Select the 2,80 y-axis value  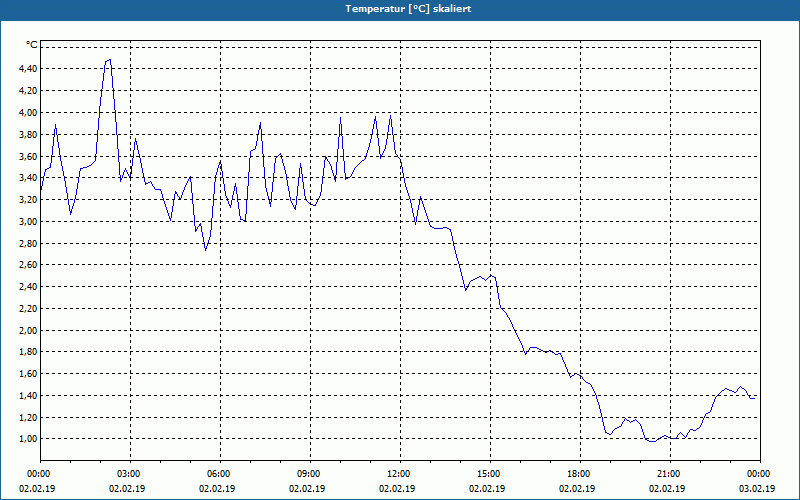pyautogui.click(x=28, y=243)
